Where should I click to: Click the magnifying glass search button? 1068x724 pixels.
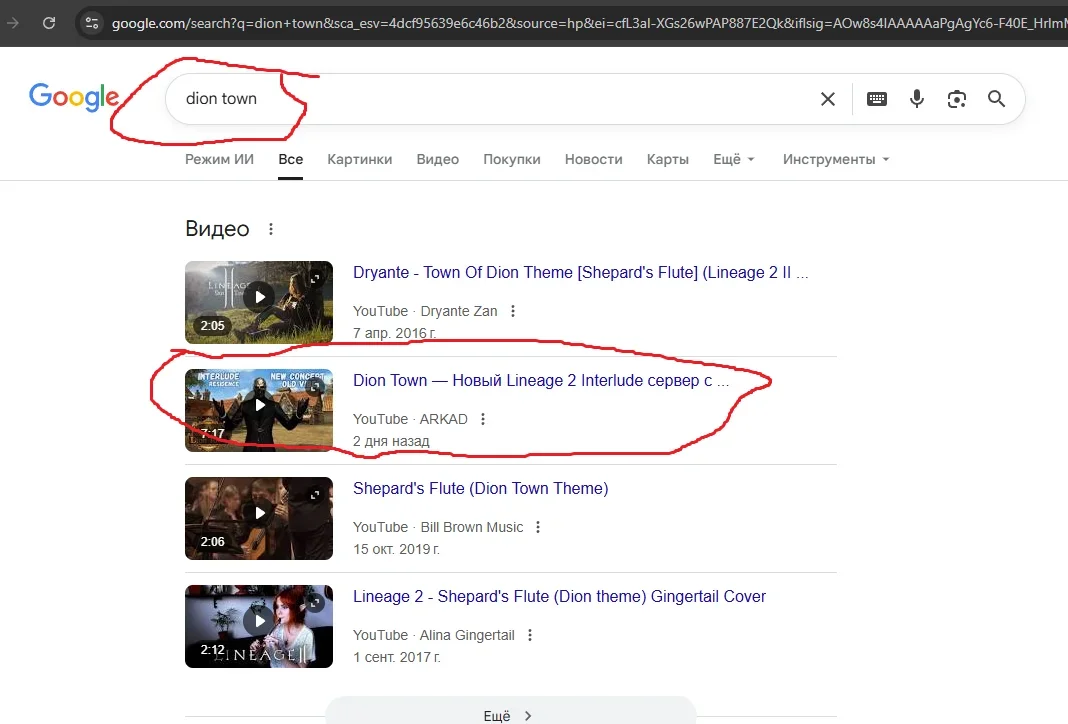[996, 99]
